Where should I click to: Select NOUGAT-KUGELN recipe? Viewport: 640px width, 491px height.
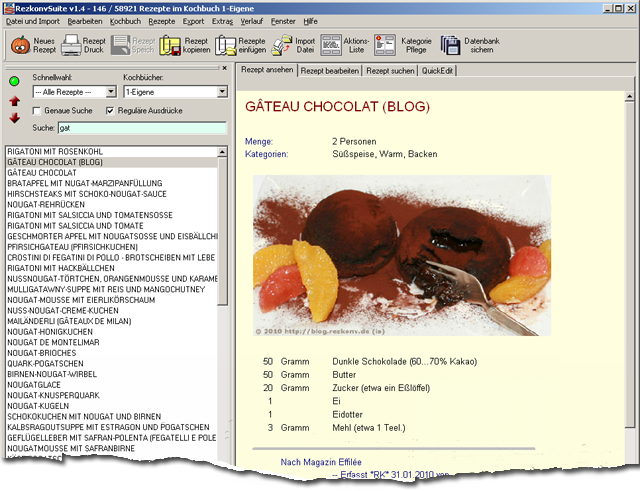112,406
